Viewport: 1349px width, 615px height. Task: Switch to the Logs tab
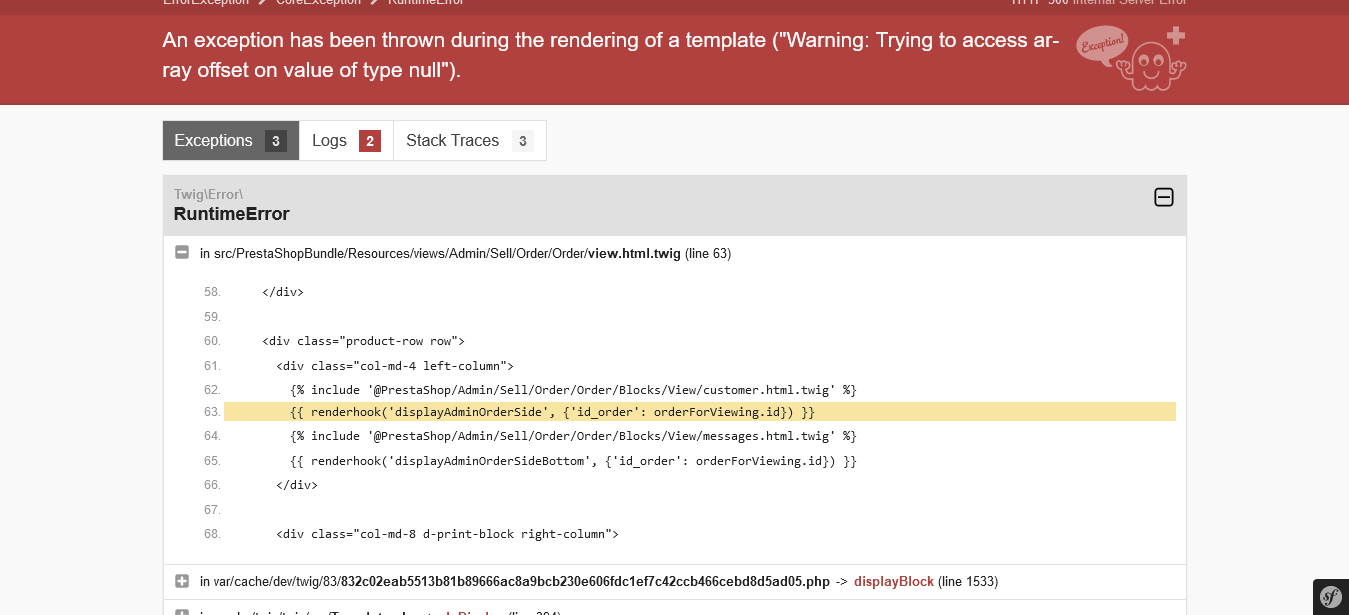329,141
